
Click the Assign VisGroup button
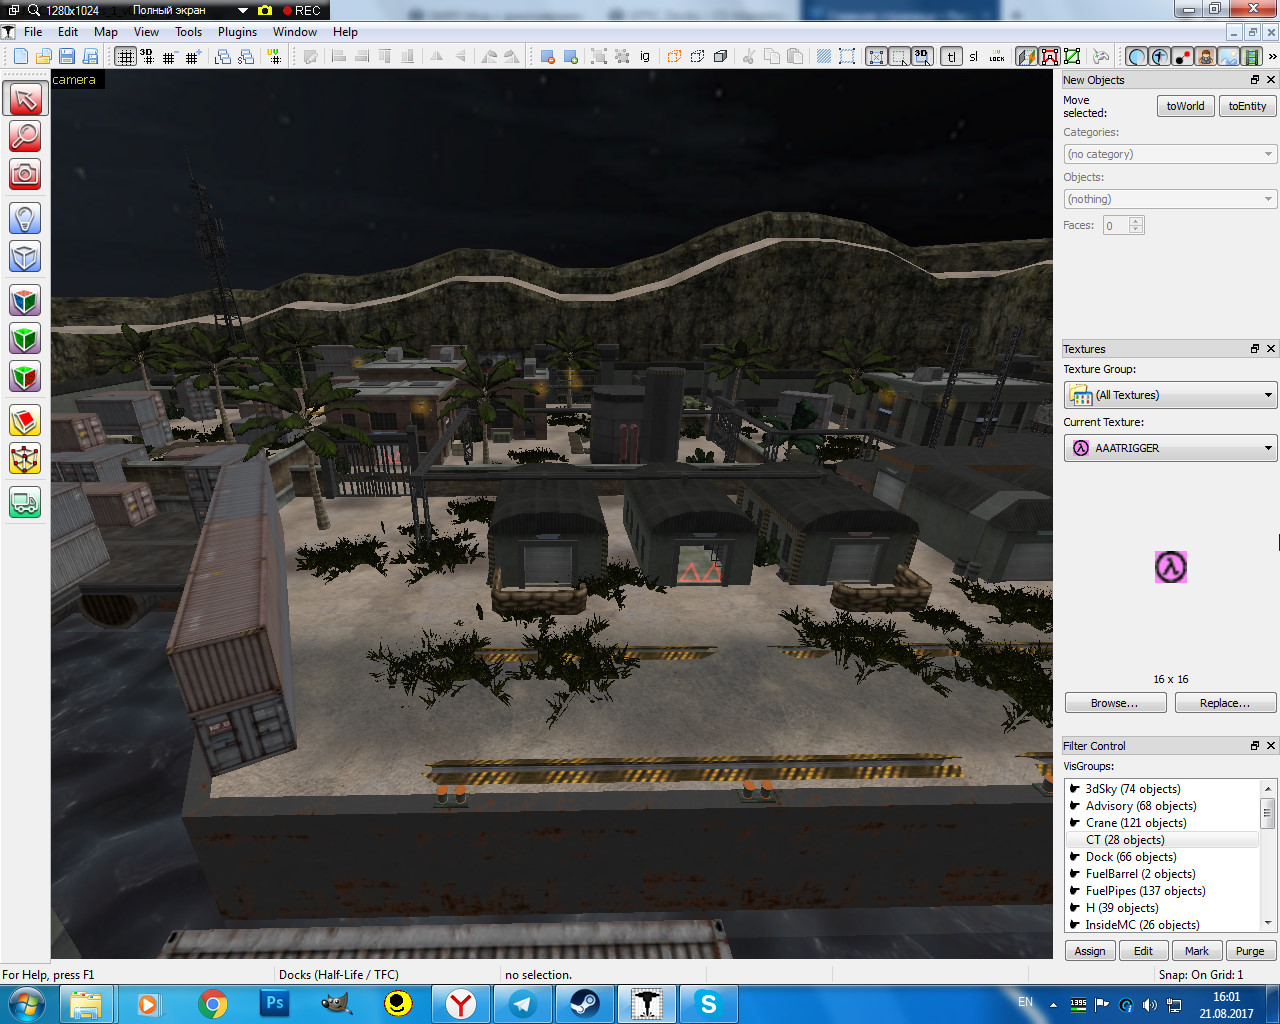coord(1090,951)
